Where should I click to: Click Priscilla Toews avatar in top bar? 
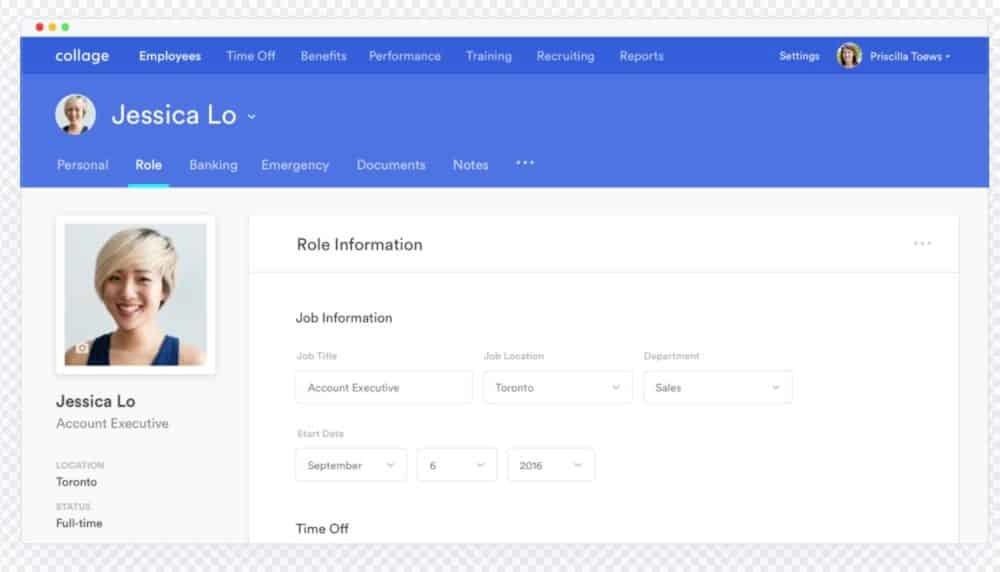[x=849, y=56]
